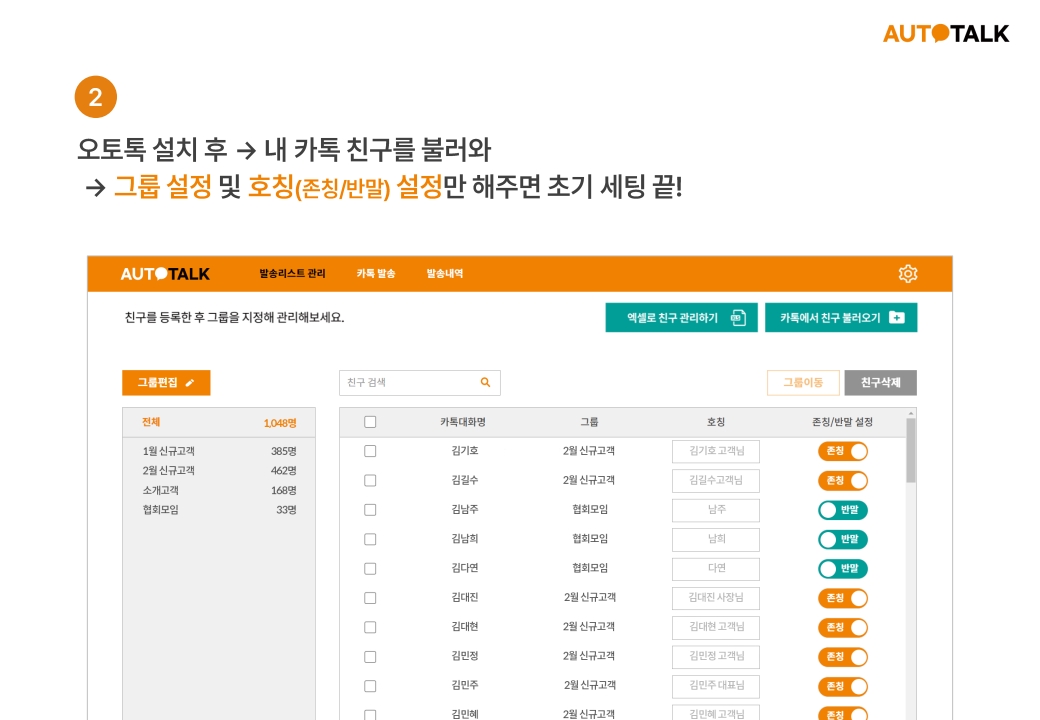Open settings via the gear icon
Viewport: 1040px width, 720px height.
click(x=907, y=274)
